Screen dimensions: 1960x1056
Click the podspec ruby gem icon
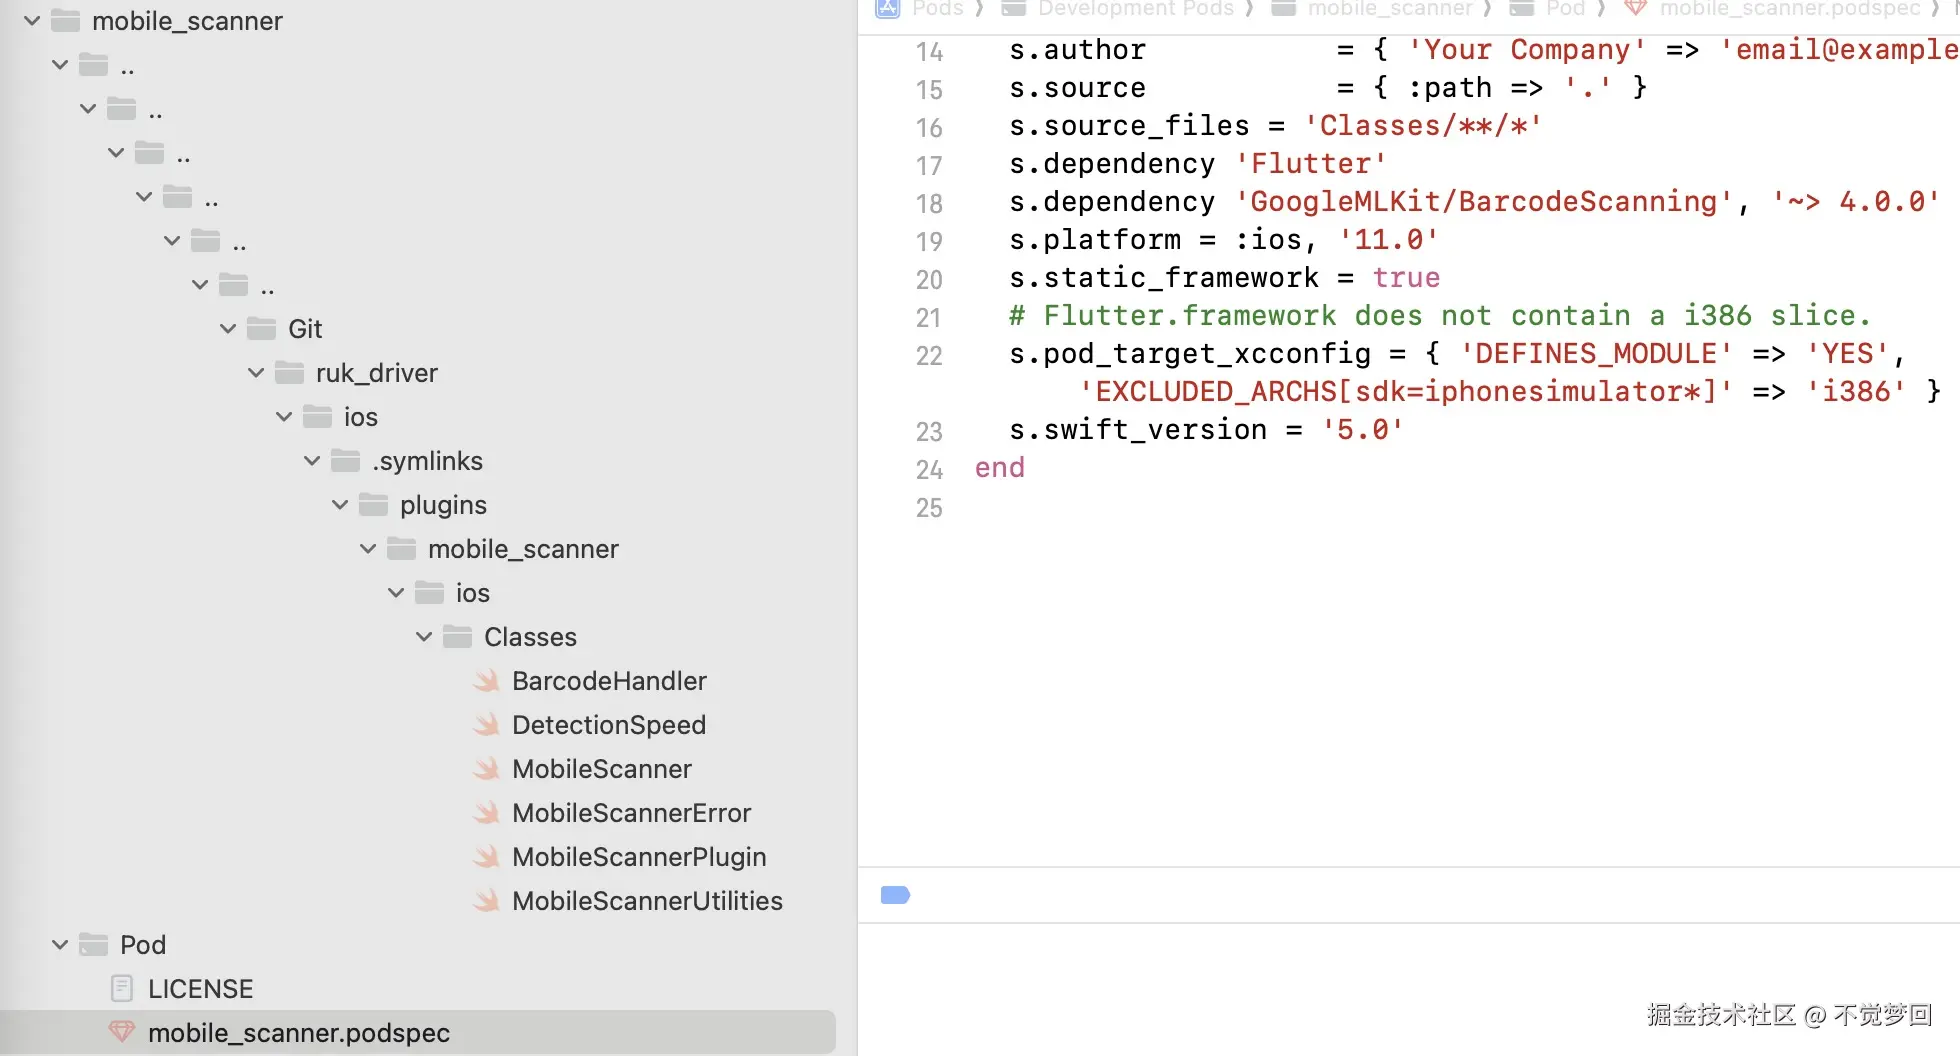[122, 1032]
